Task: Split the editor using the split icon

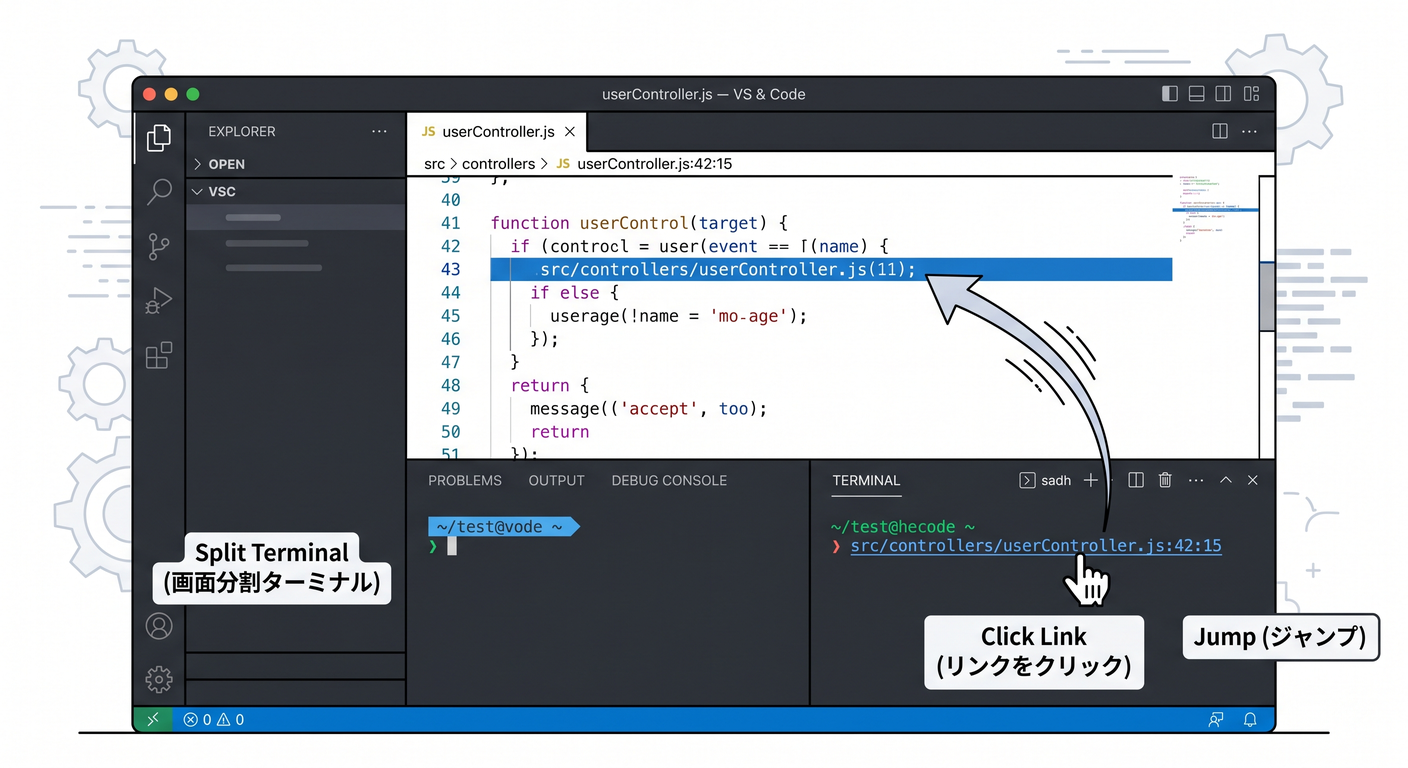Action: click(x=1220, y=131)
